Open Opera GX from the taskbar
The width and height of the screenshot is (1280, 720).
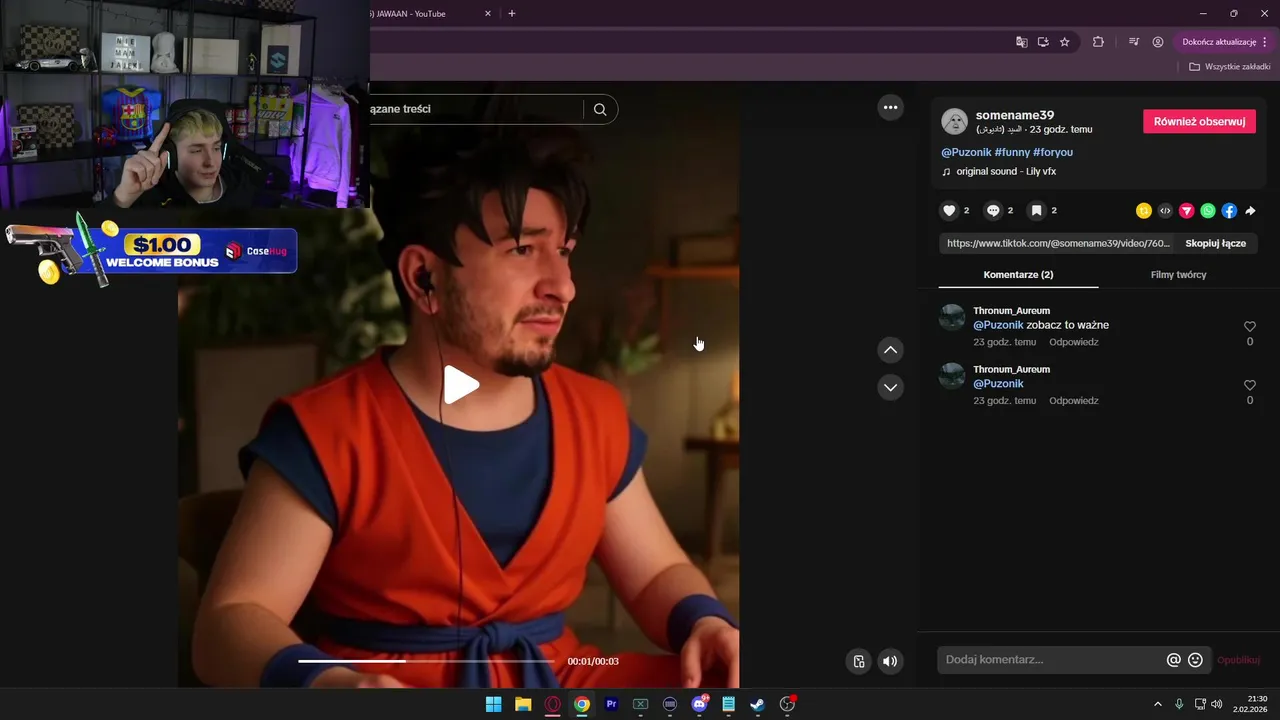pos(552,704)
